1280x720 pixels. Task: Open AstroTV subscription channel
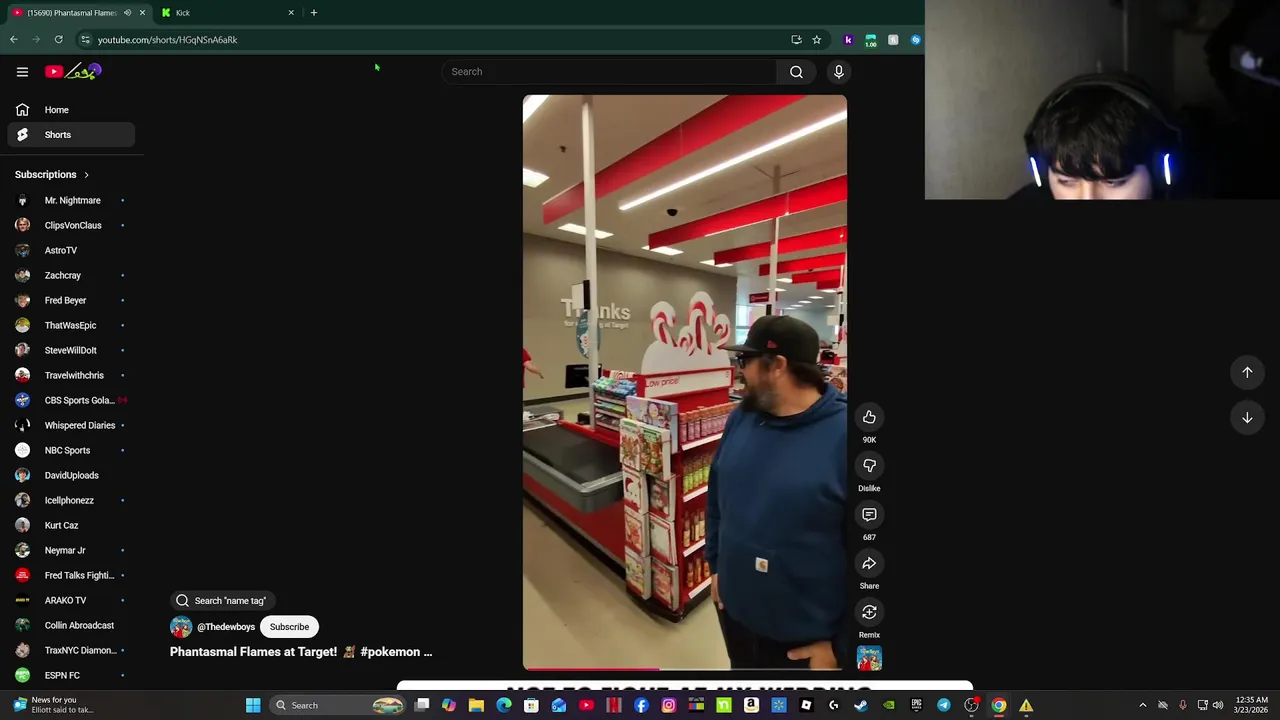click(71, 250)
